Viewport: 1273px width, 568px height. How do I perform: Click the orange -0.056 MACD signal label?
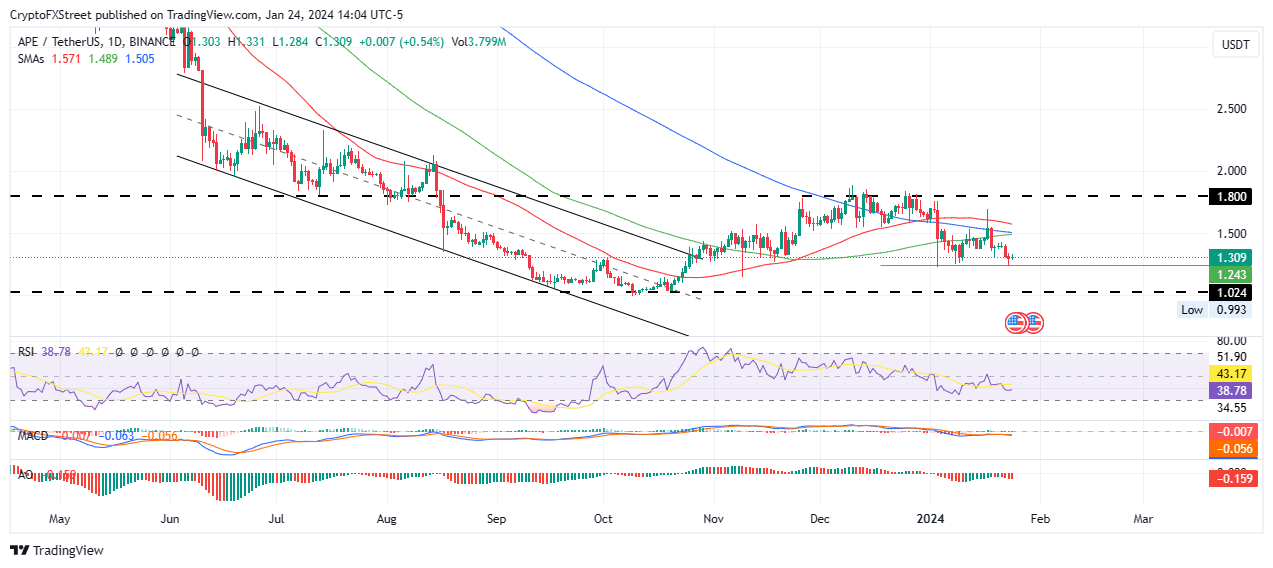(x=1237, y=448)
